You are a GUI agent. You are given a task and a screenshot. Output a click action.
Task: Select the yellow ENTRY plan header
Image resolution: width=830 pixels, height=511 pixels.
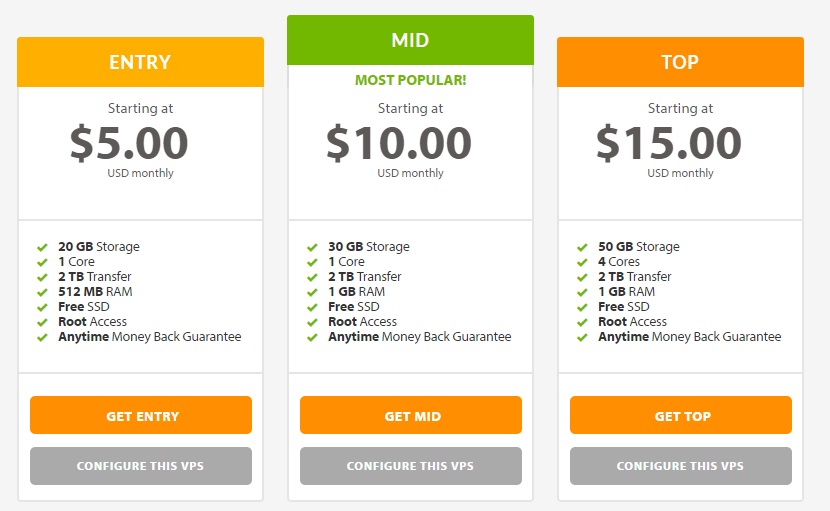coord(140,62)
